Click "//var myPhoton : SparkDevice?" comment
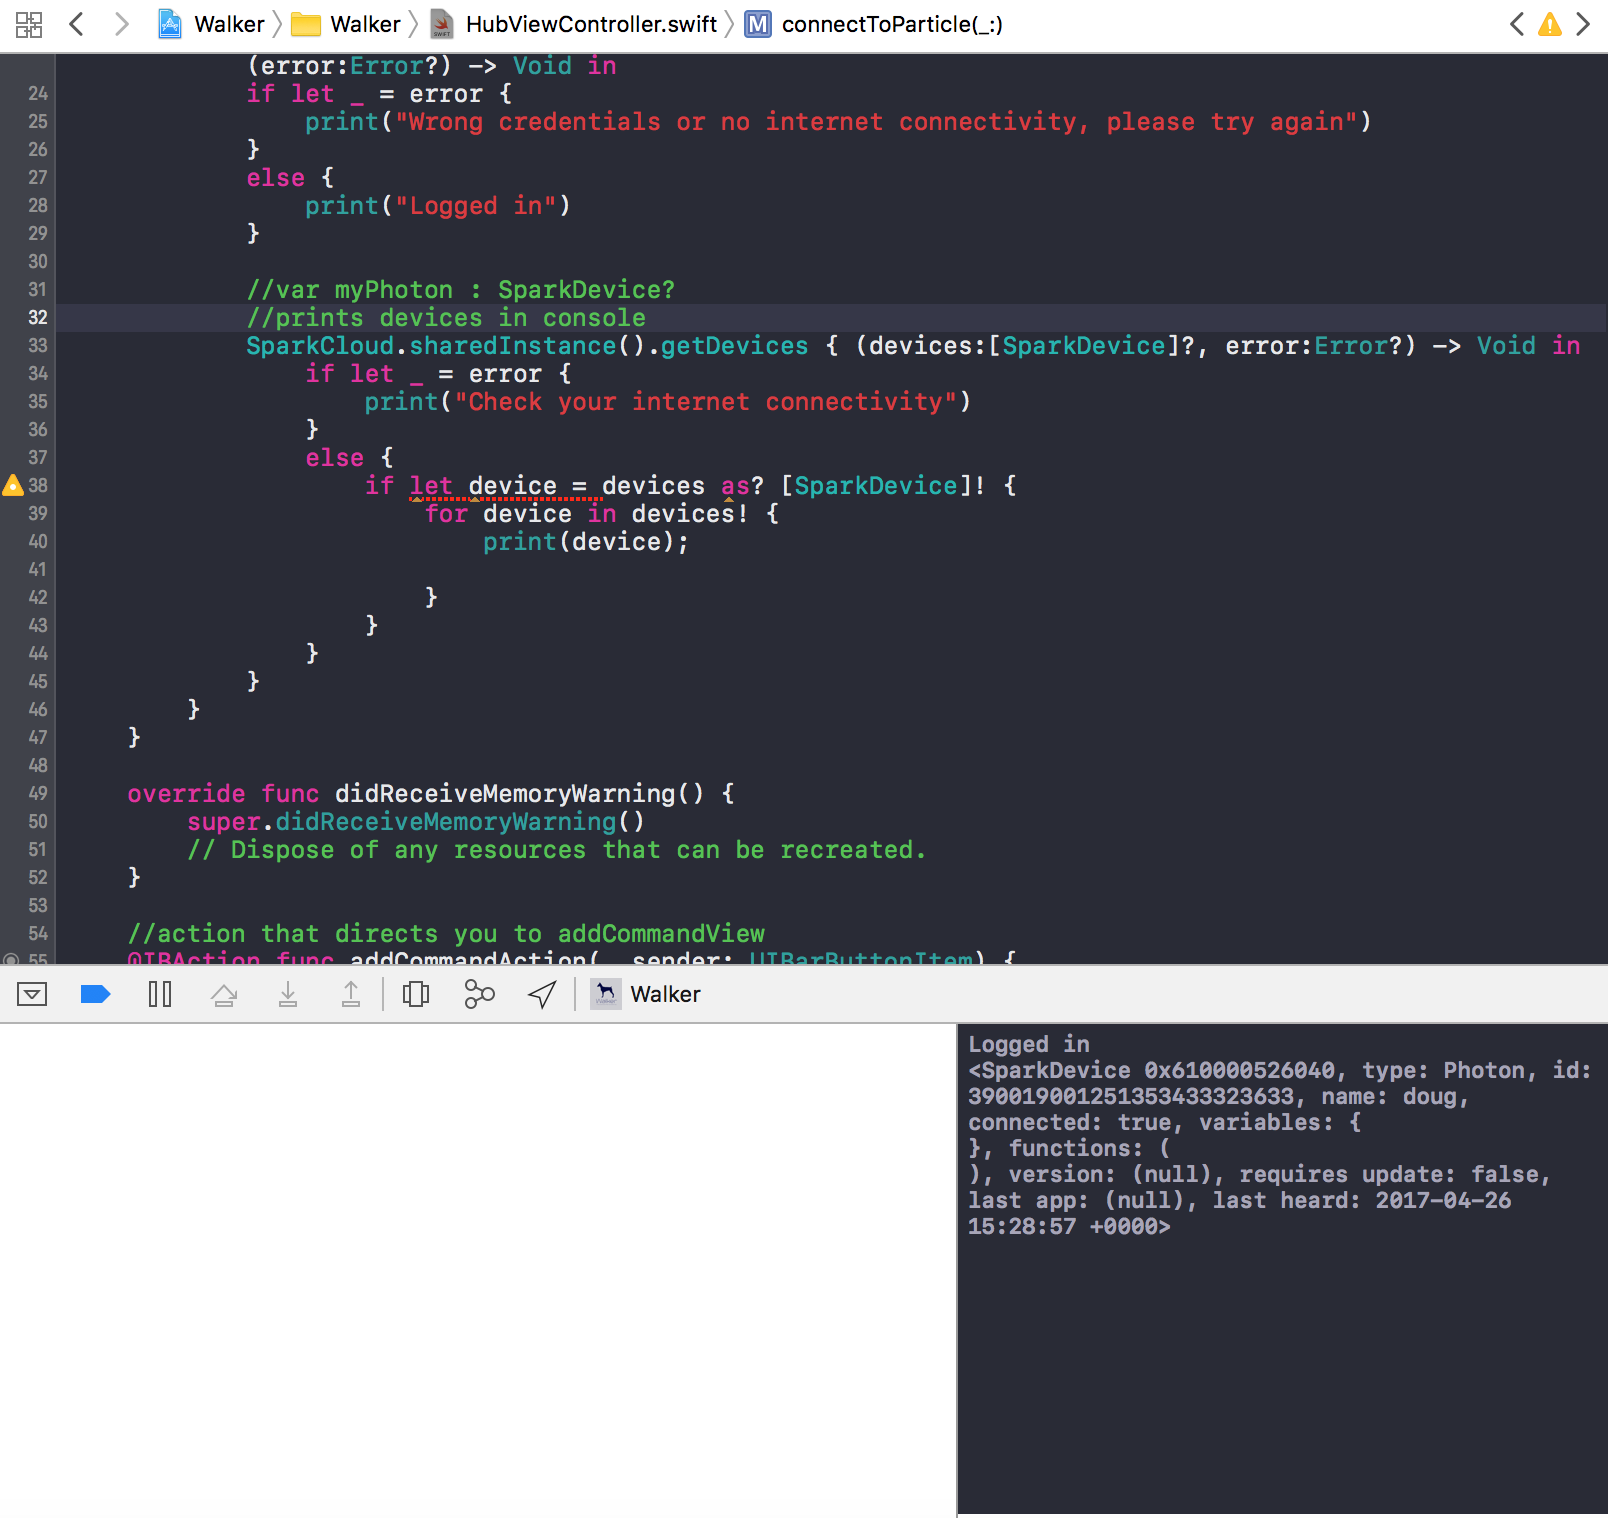Screen dimensions: 1608x1518 click(461, 290)
